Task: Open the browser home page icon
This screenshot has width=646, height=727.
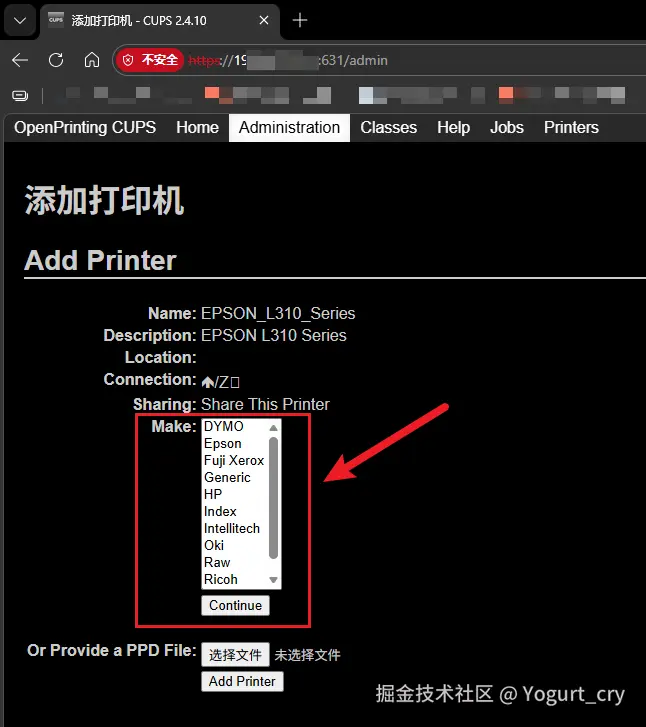Action: click(x=91, y=60)
